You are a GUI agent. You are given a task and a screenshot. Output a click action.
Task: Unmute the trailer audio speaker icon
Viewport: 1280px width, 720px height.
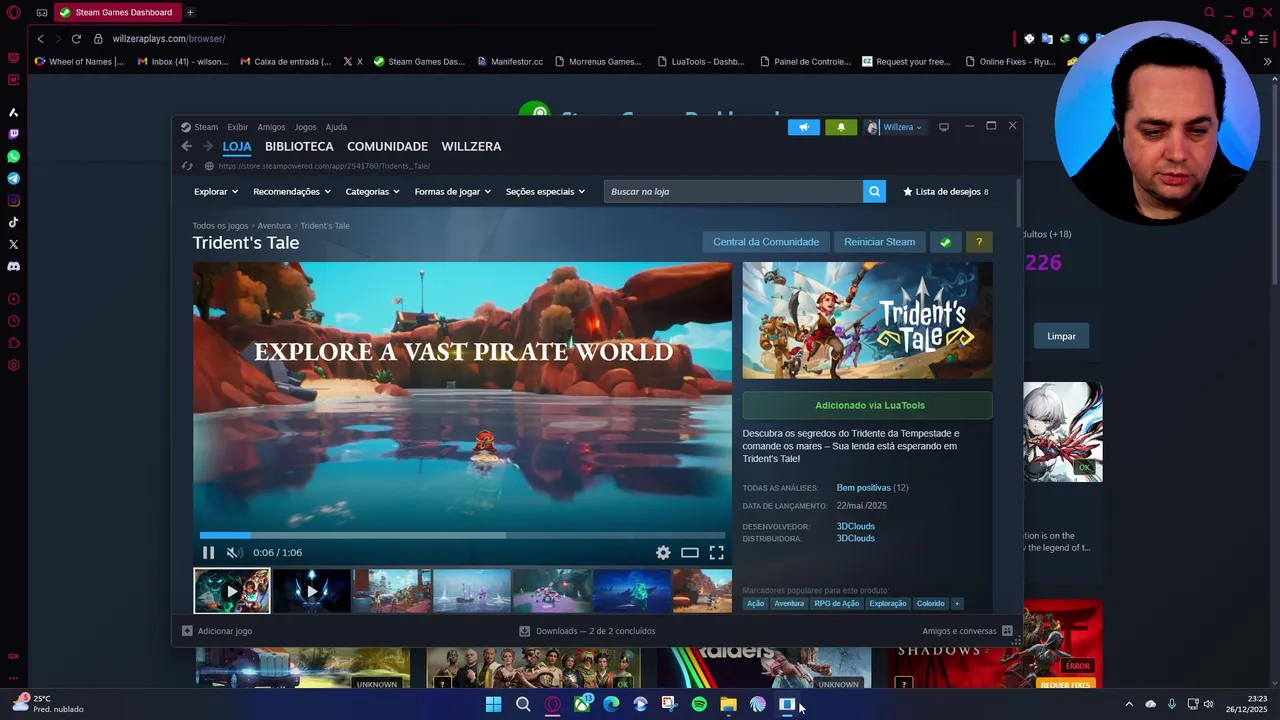233,552
